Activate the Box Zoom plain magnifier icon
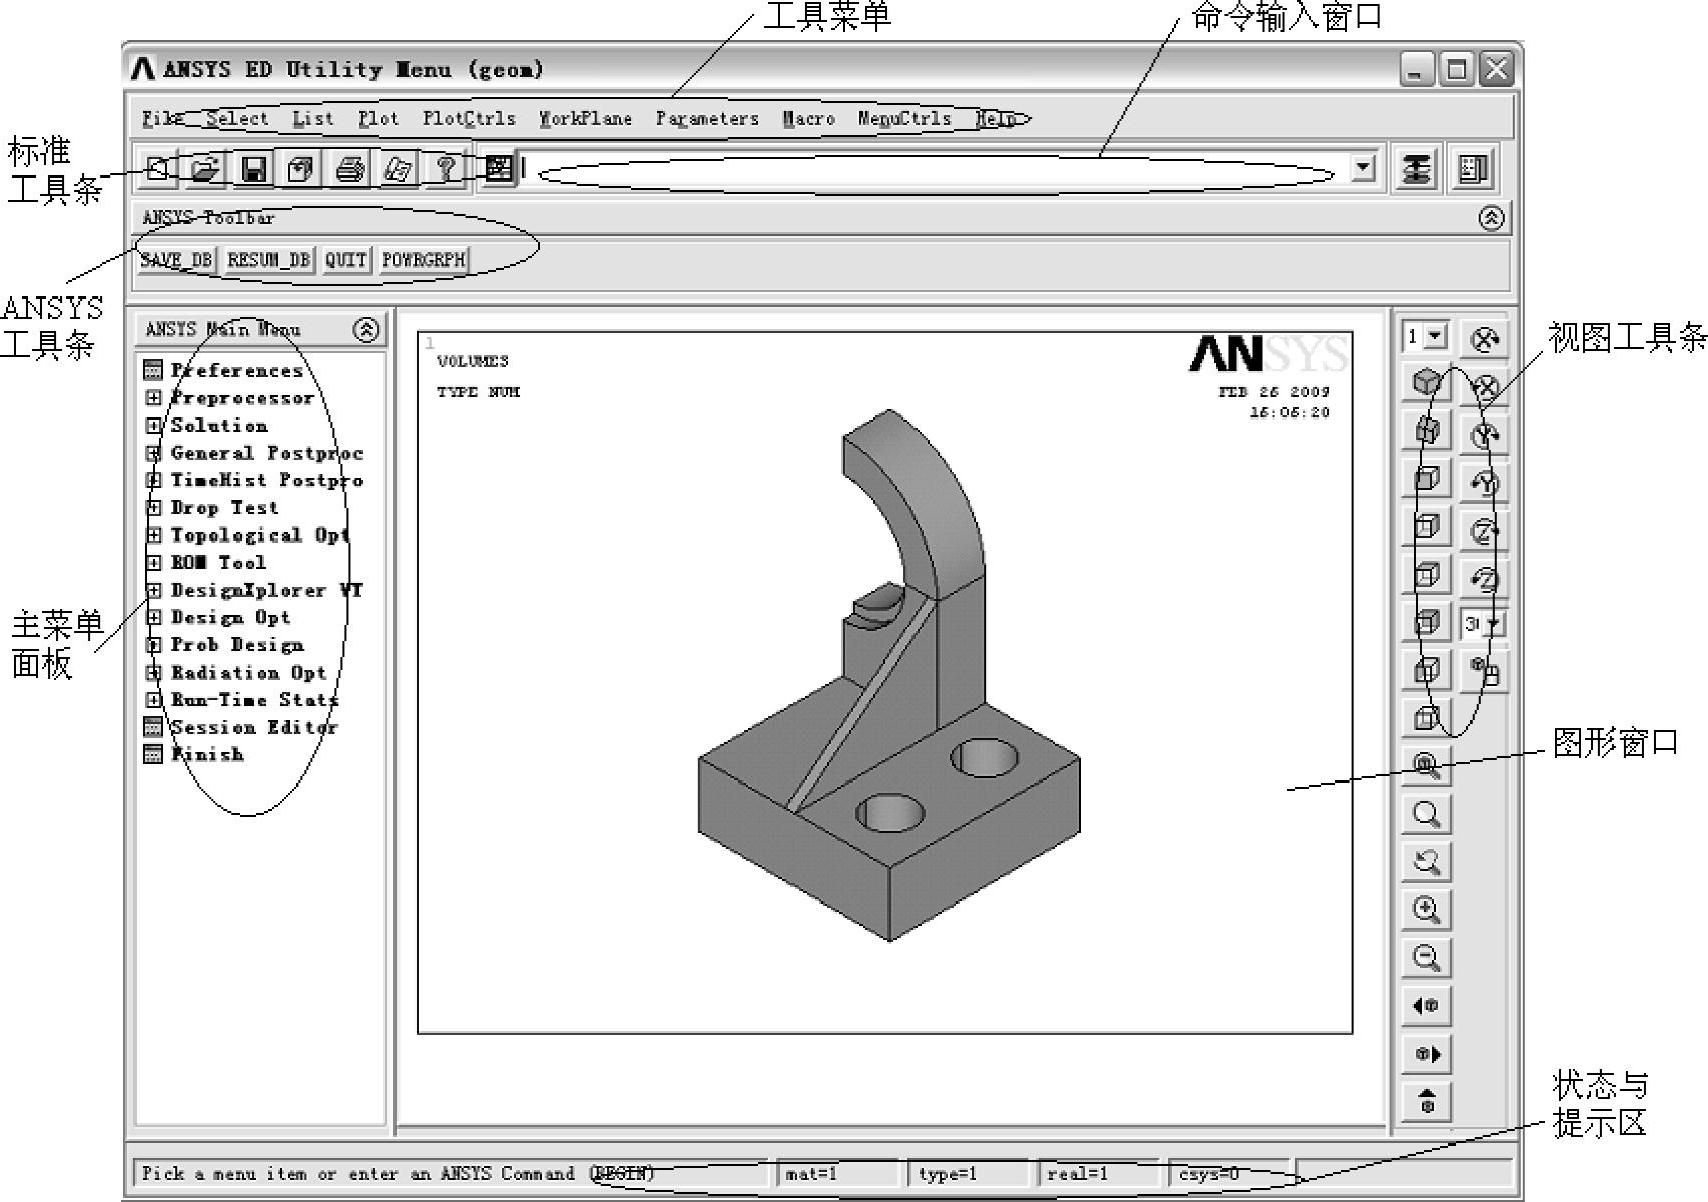The height and width of the screenshot is (1202, 1708). [1427, 815]
